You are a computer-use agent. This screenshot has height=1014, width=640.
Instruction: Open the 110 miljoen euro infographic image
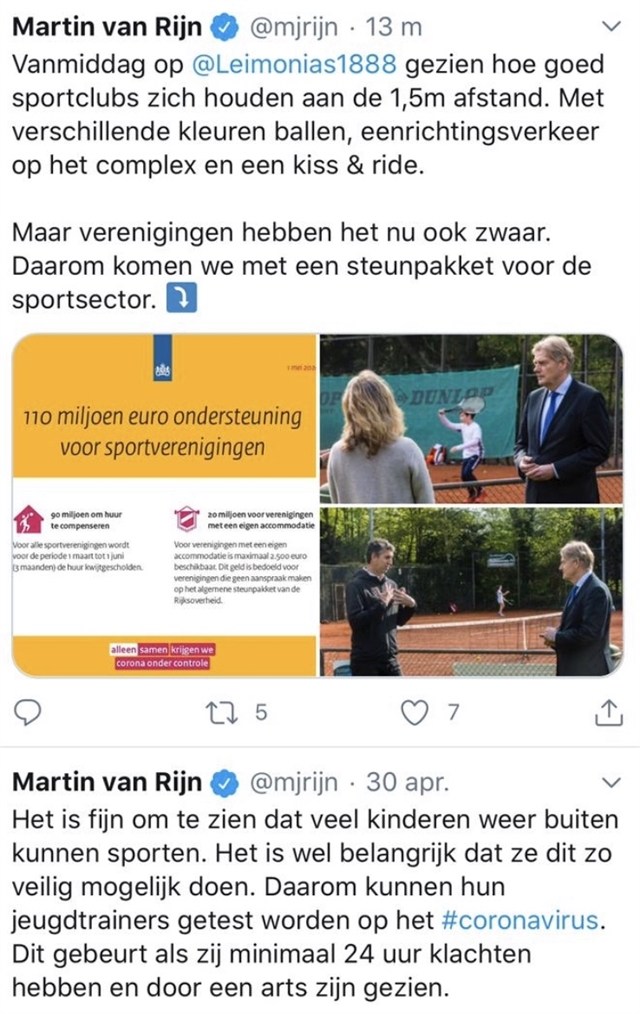(165, 505)
